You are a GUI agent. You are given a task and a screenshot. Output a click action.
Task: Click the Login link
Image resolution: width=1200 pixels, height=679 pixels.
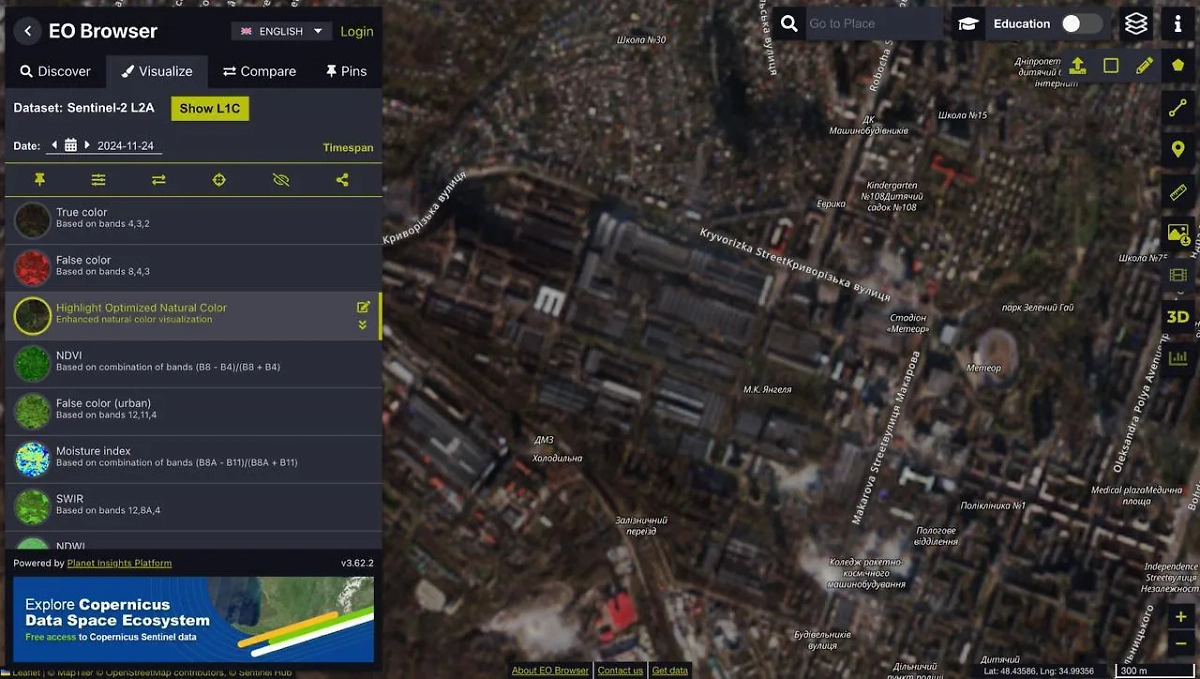coord(356,31)
